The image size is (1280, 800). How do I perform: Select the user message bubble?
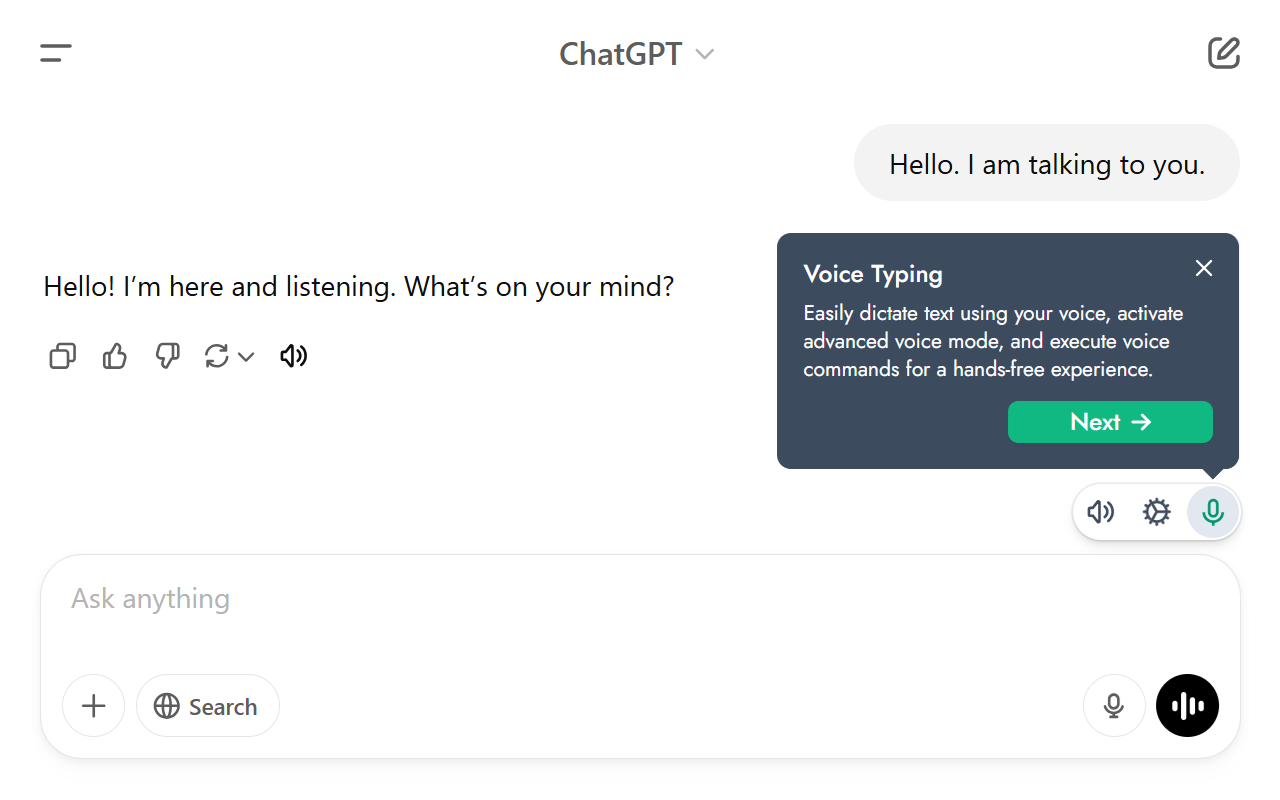click(x=1046, y=163)
